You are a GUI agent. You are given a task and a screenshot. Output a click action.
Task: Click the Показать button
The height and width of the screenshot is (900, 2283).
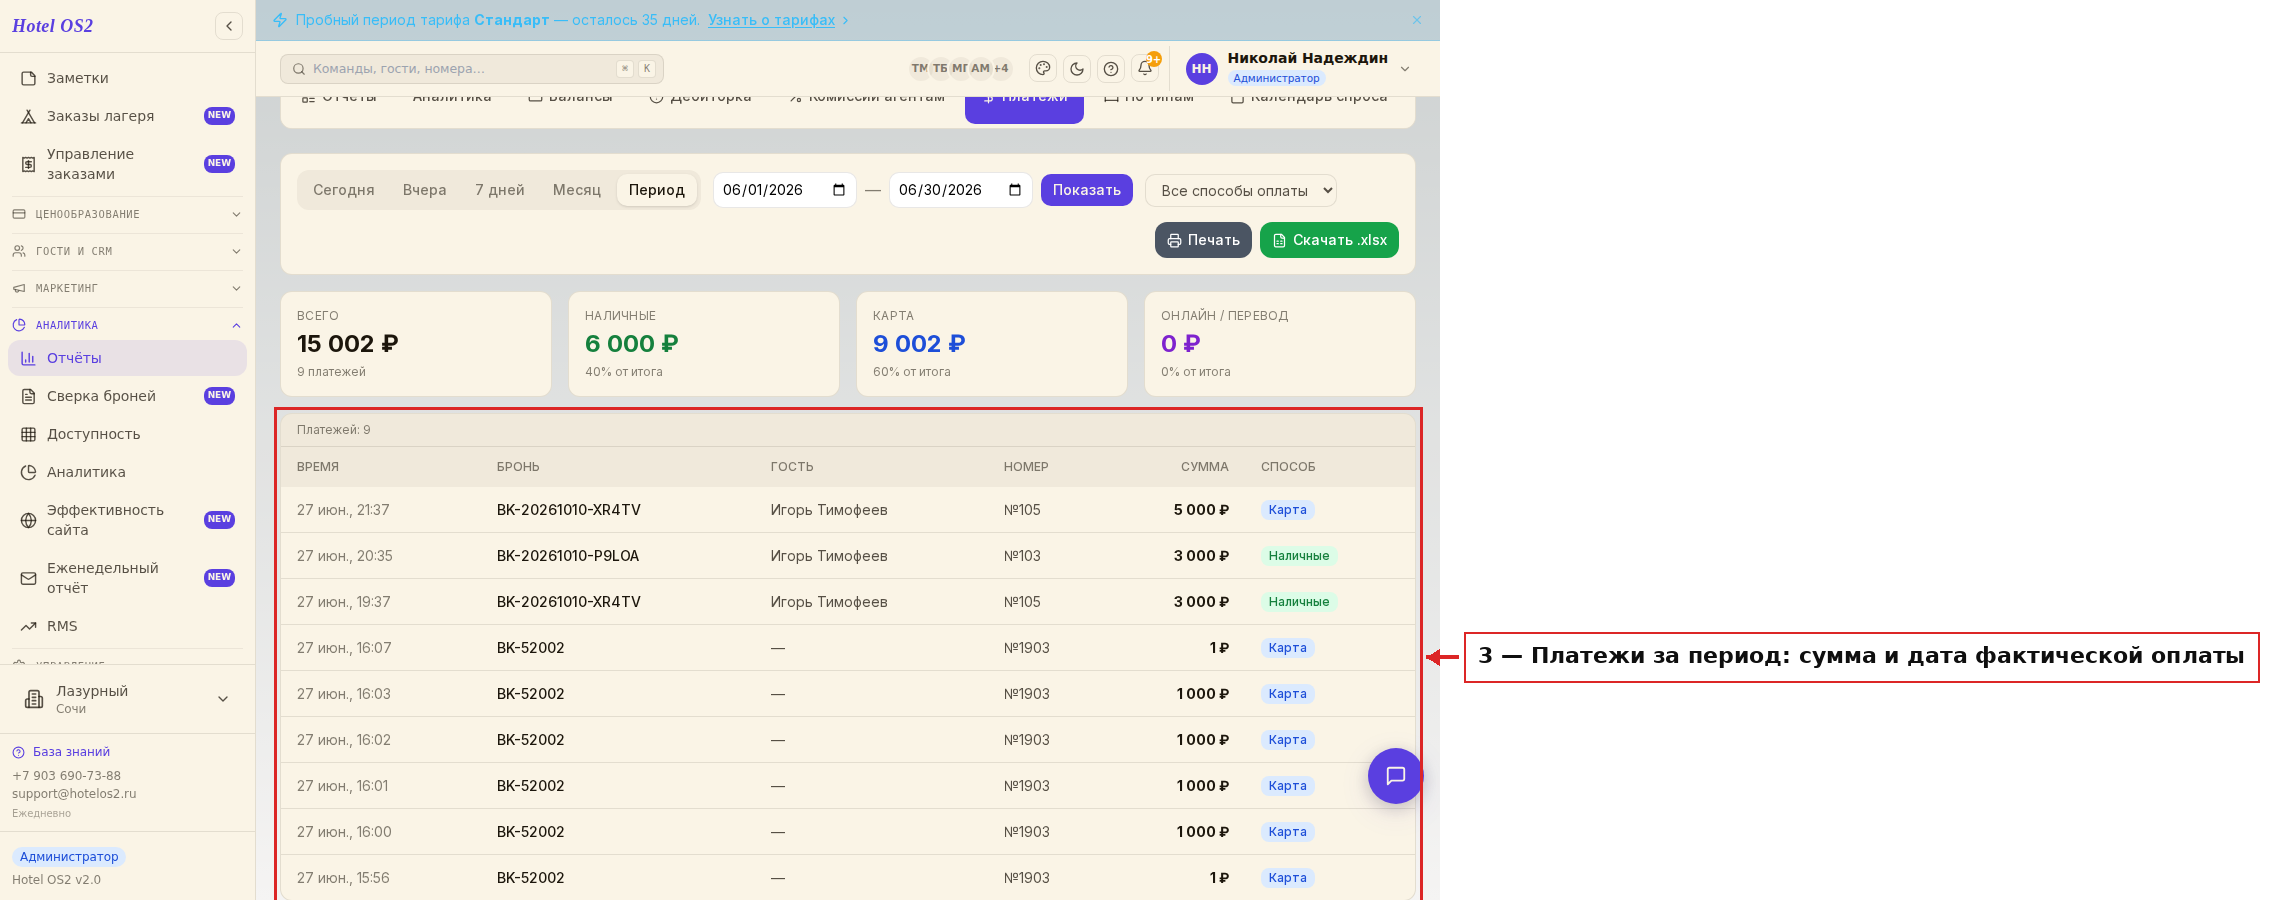pyautogui.click(x=1086, y=190)
